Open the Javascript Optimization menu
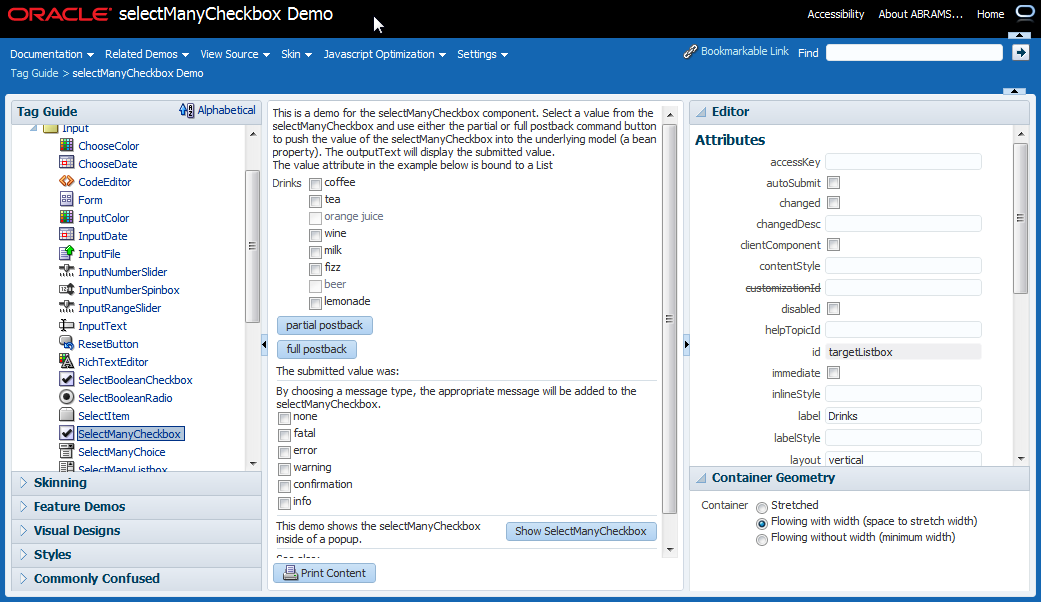The image size is (1041, 602). 384,54
